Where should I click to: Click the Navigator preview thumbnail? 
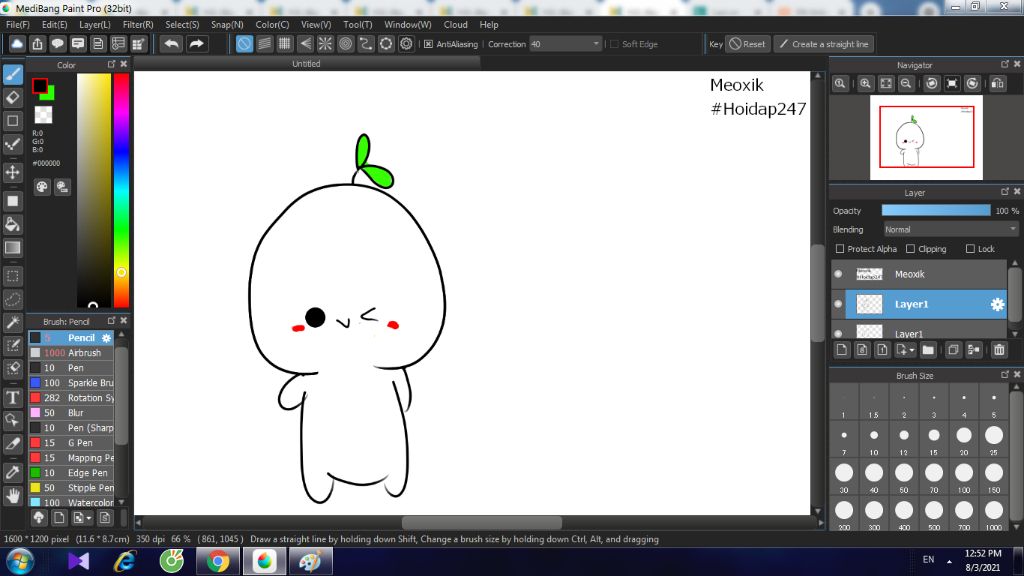click(926, 137)
